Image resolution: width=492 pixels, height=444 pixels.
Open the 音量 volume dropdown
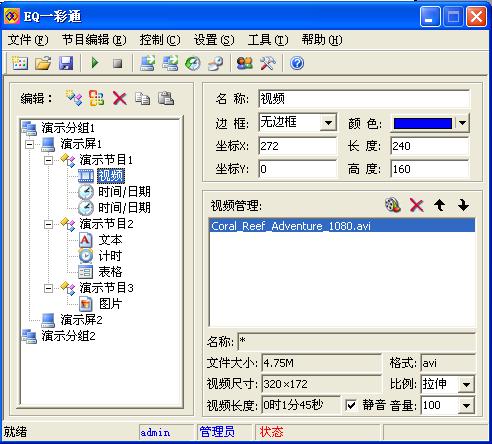pos(466,406)
